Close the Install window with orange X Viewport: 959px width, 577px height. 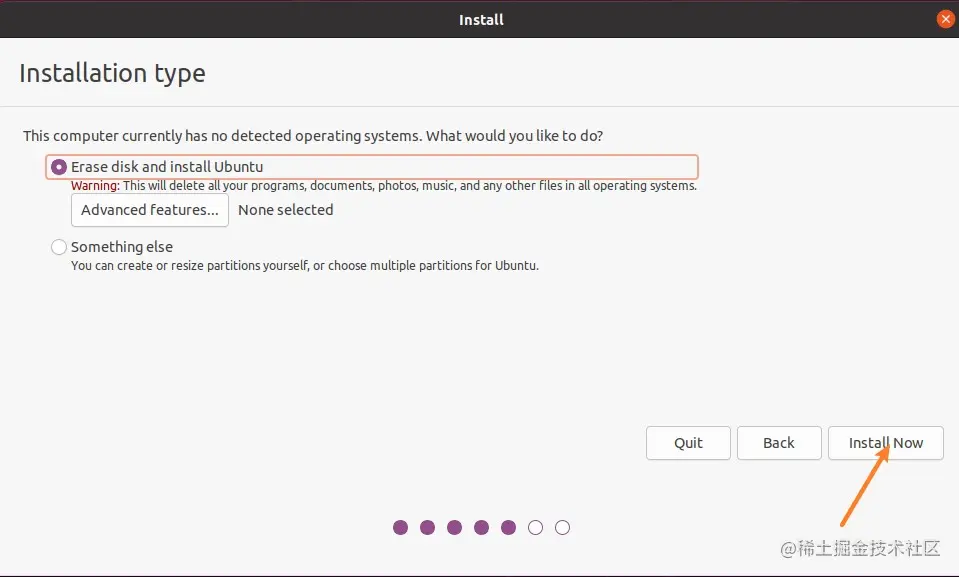coord(946,19)
